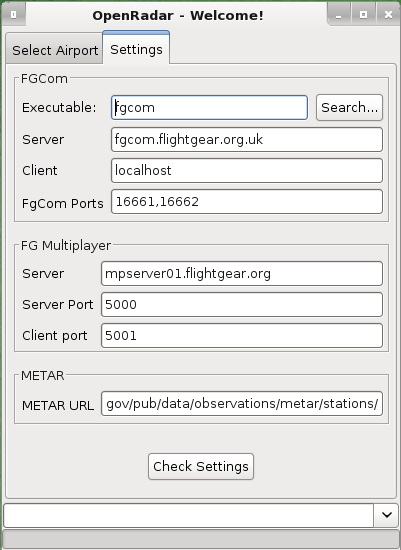Click the Server Port 5000 field

click(242, 304)
